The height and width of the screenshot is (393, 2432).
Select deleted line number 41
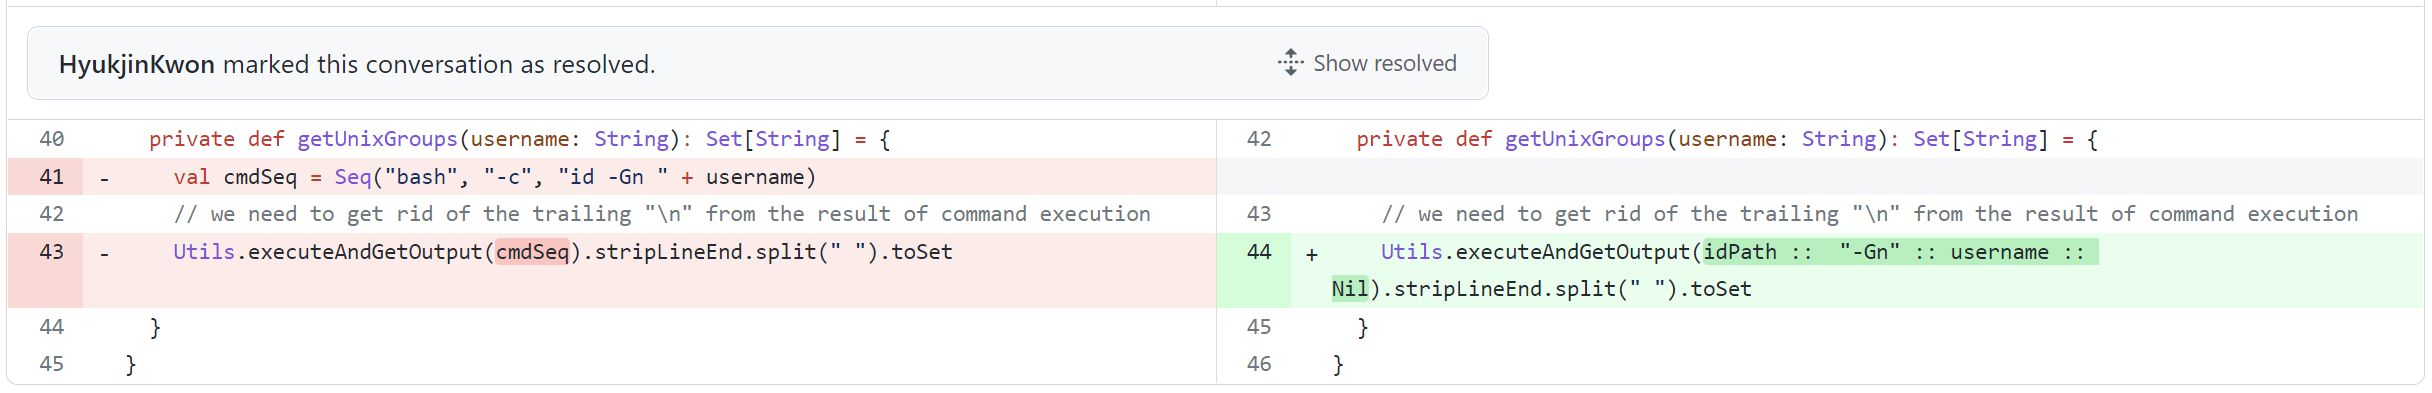pos(51,177)
